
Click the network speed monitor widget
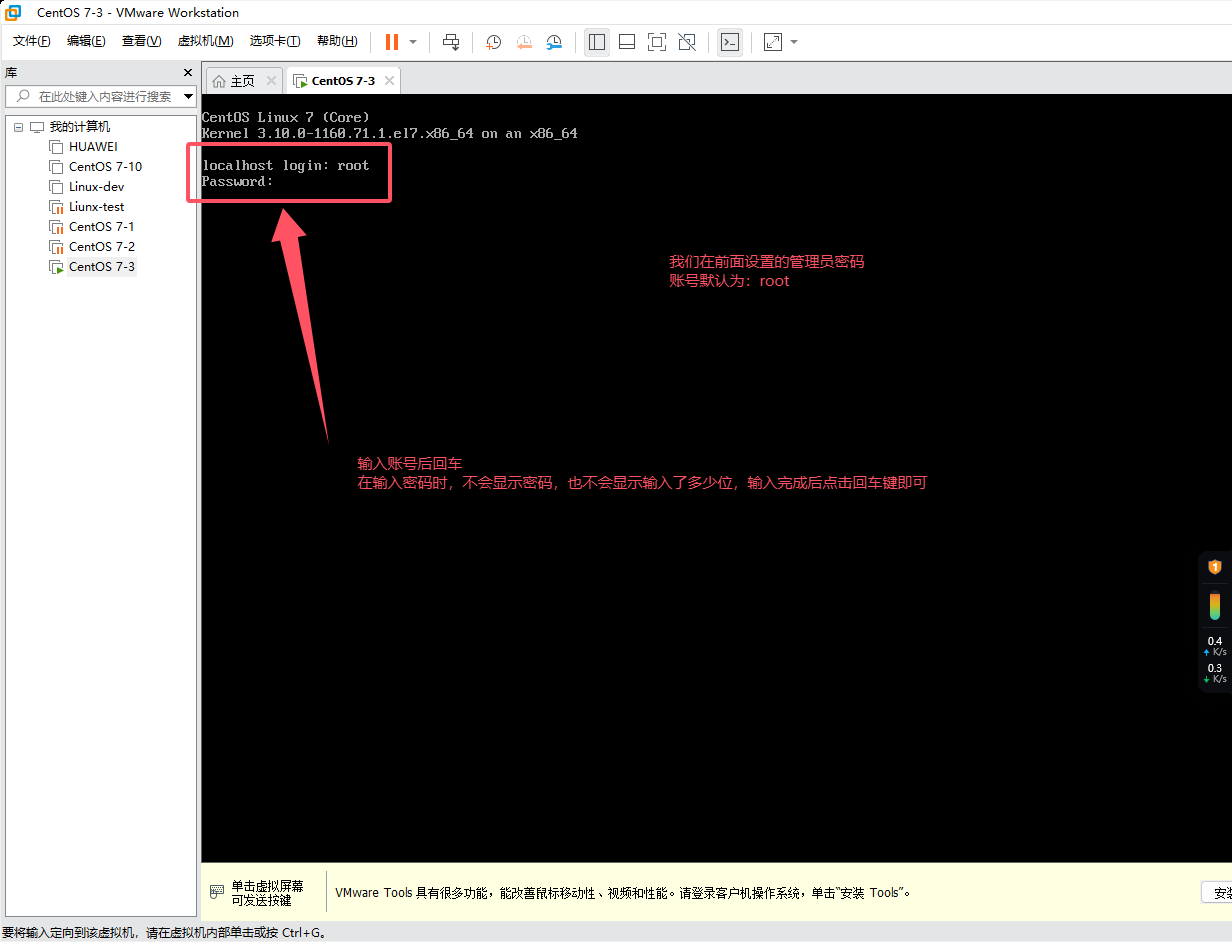(x=1215, y=658)
